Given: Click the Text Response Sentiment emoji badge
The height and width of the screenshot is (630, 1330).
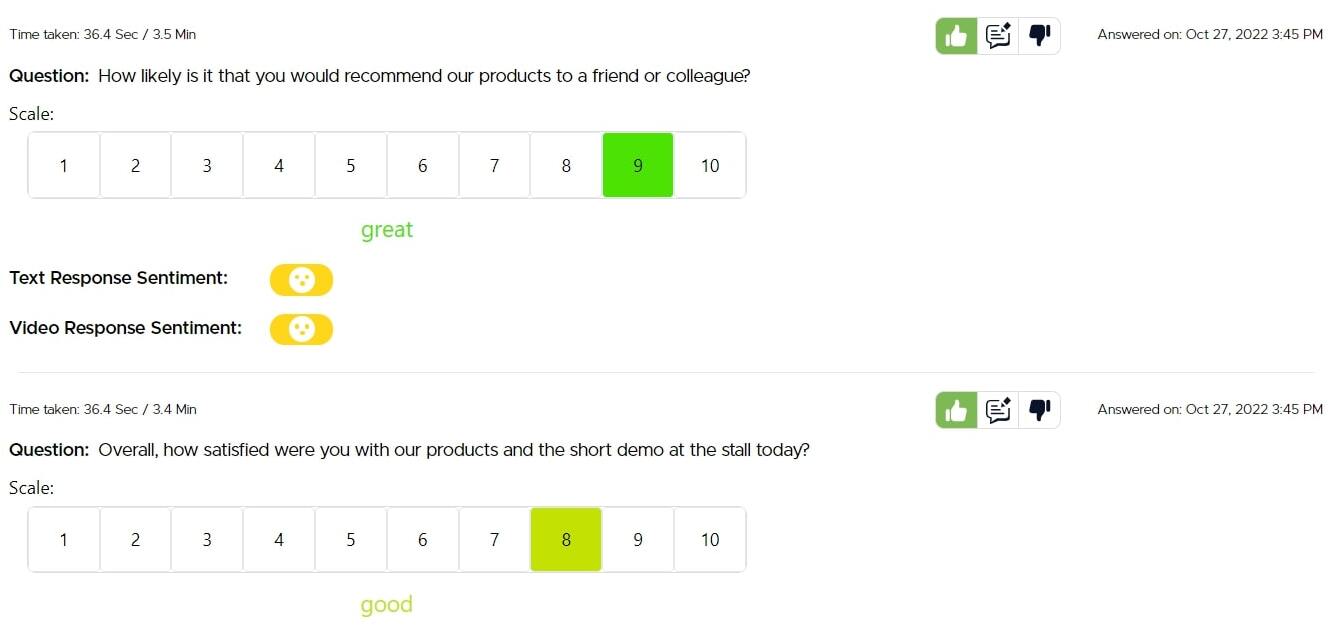Looking at the screenshot, I should pos(301,280).
